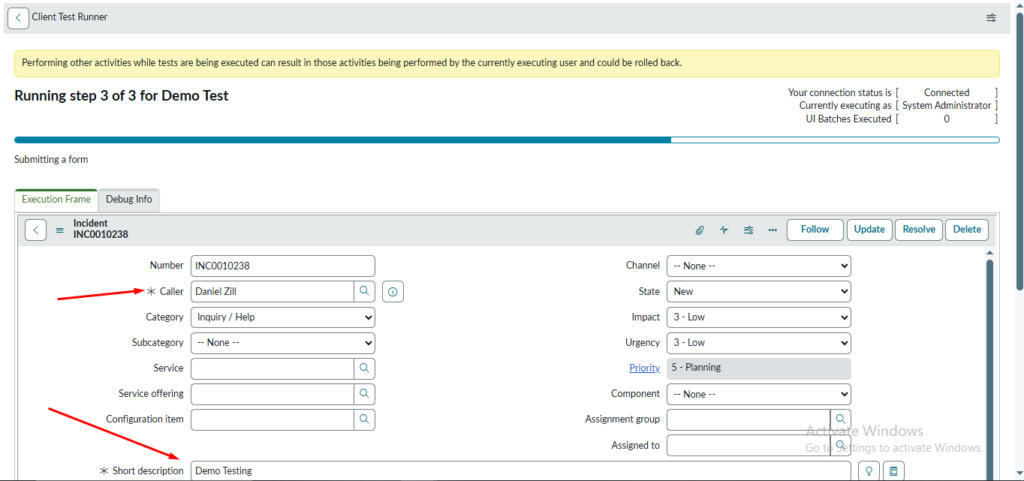Show Caller record info icon
The width and height of the screenshot is (1024, 481).
coord(392,291)
